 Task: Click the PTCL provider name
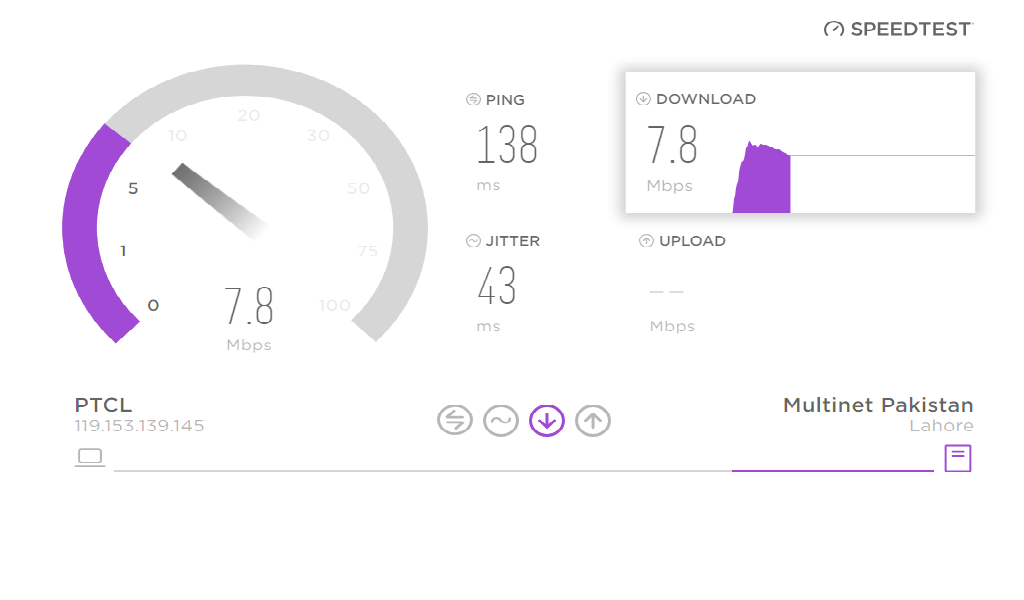103,405
